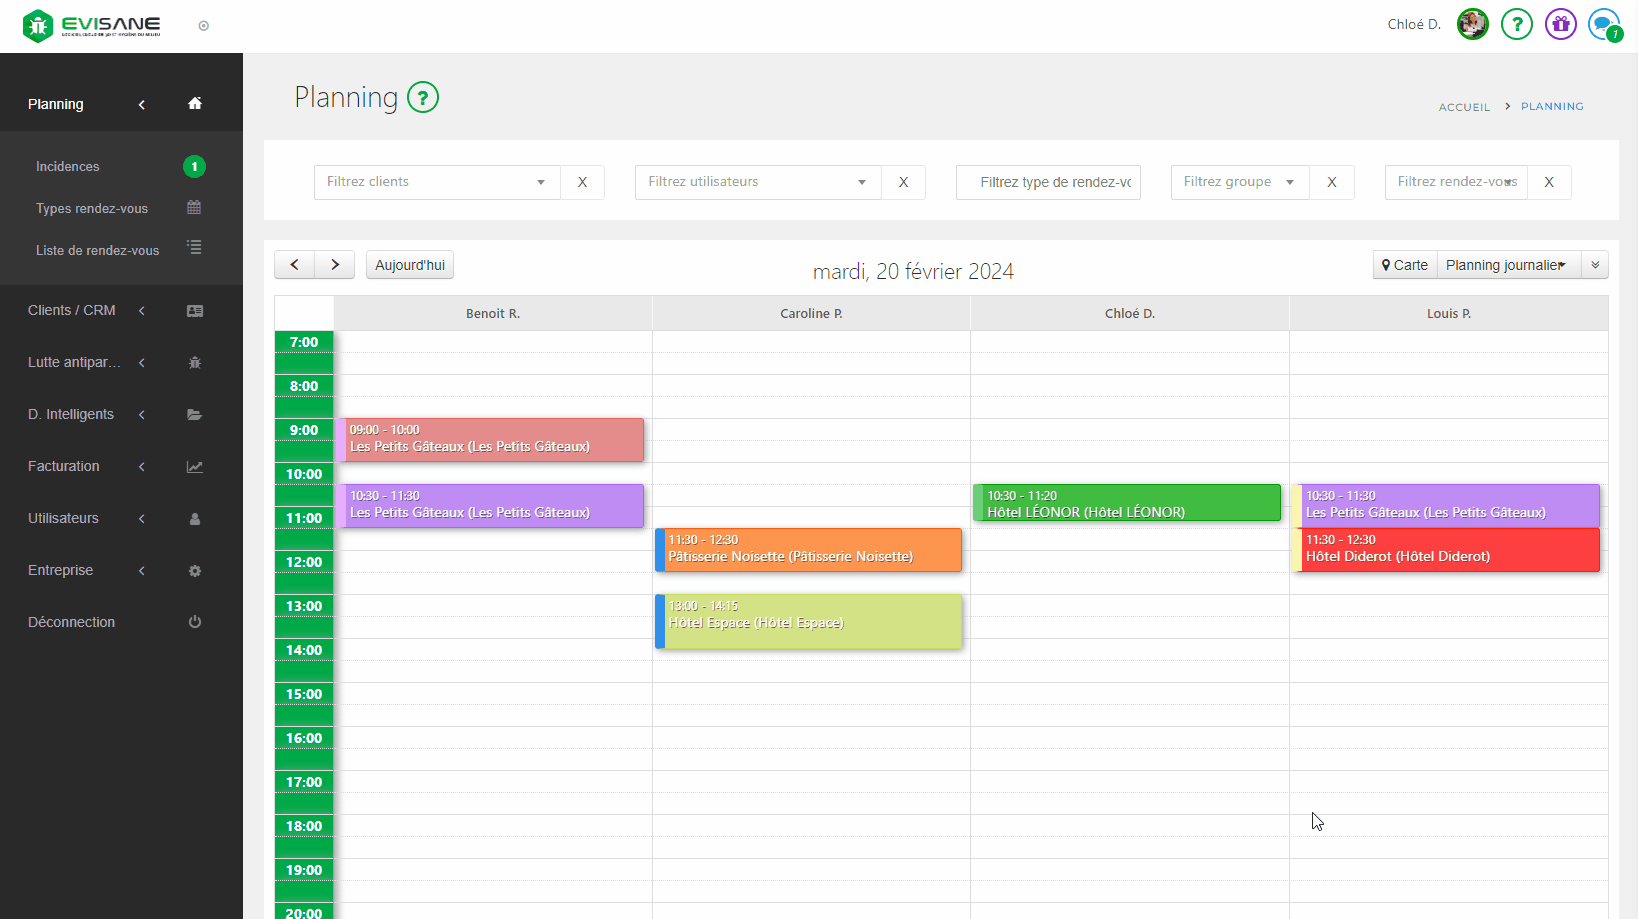Open Liste de rendez-vous menu item
Image resolution: width=1638 pixels, height=919 pixels.
(98, 251)
